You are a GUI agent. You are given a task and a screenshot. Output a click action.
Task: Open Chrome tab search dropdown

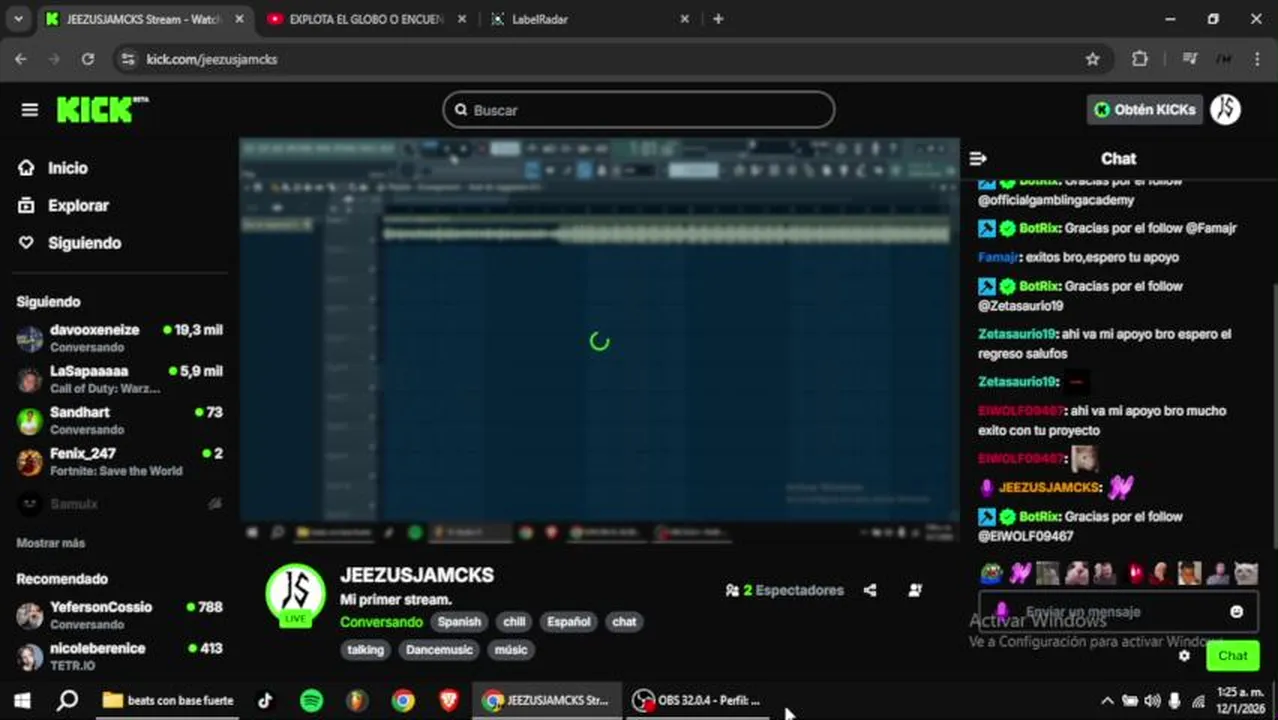18,19
